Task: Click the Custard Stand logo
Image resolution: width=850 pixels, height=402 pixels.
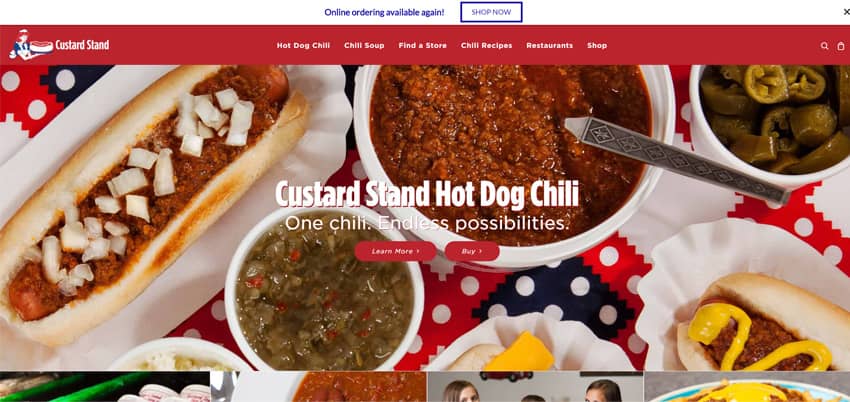Action: (59, 44)
